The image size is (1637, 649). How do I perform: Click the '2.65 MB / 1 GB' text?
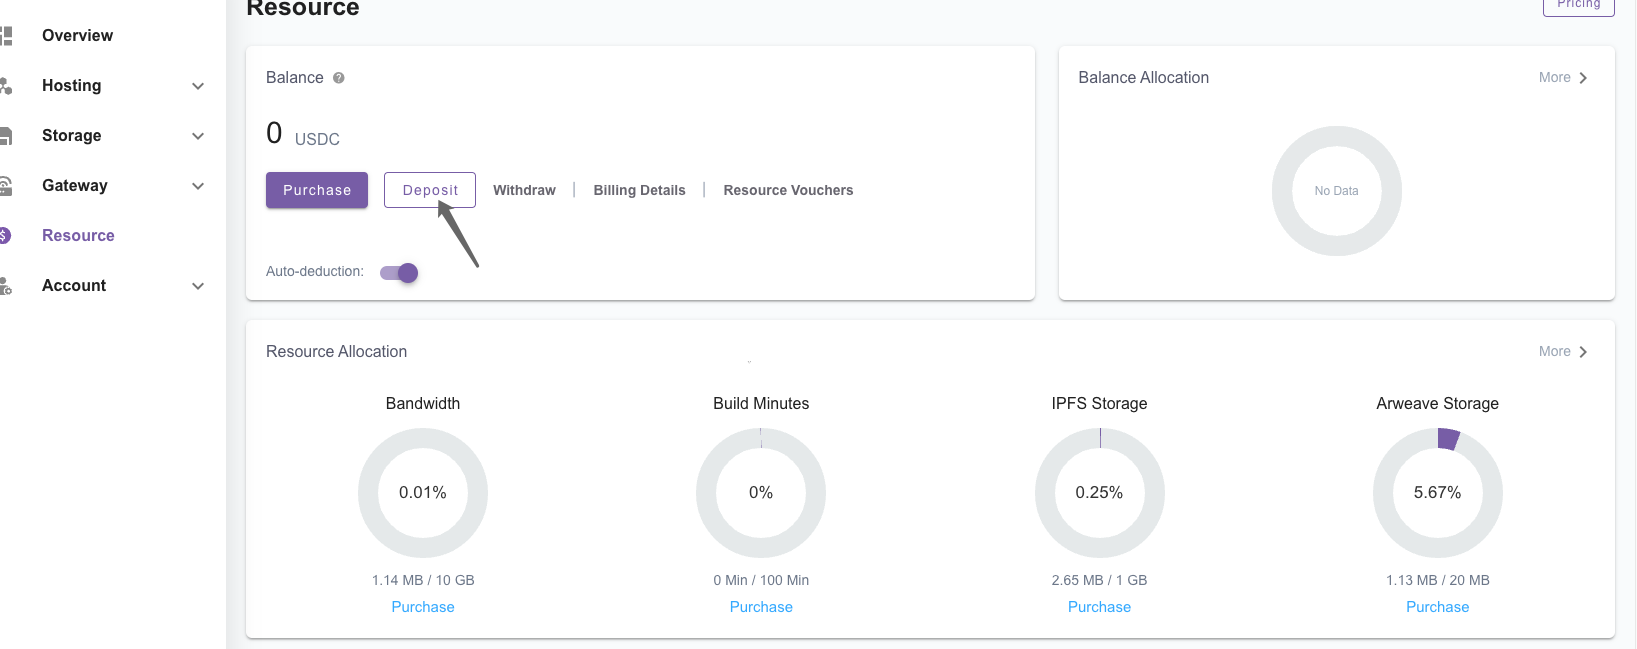pyautogui.click(x=1099, y=580)
